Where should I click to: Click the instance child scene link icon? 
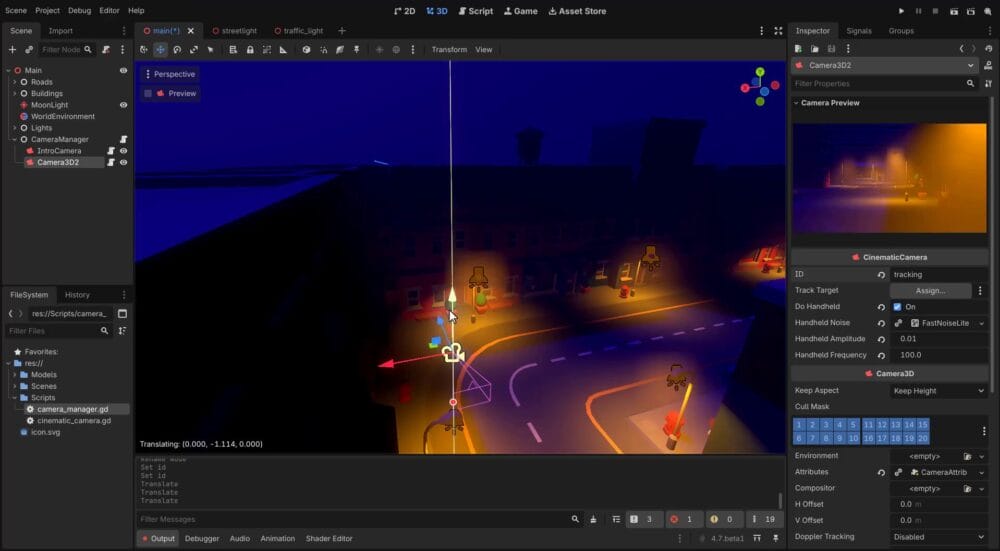tap(29, 50)
